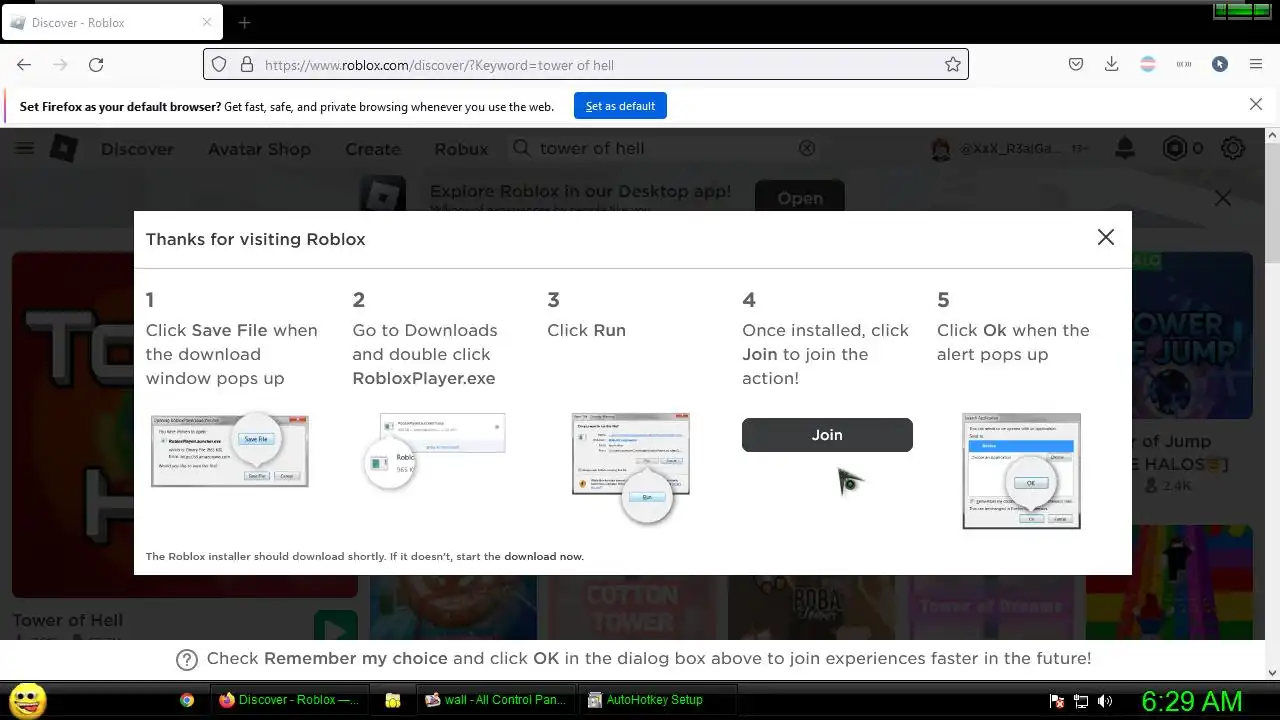Click the RobloxPlayer.exe text in step two
Screen dimensions: 1280x720
[x=424, y=378]
